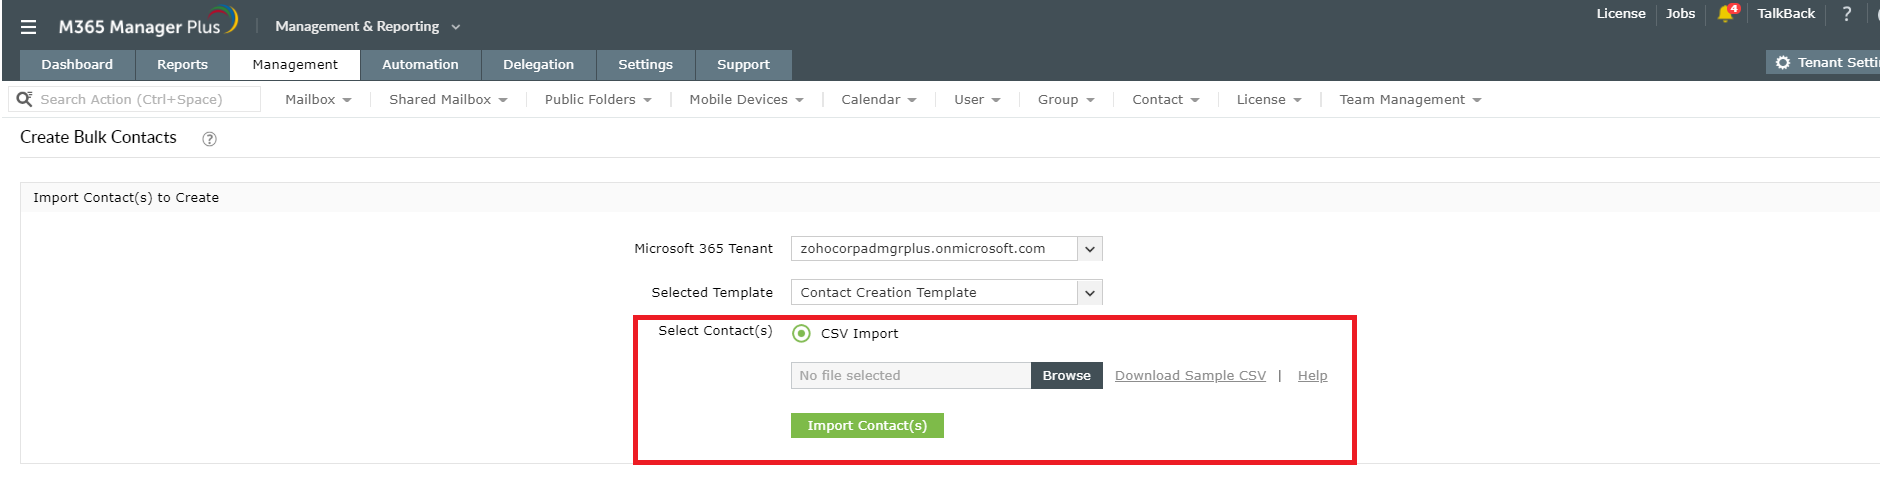Open the Selected Template dropdown
Screen dimensions: 1880x491
click(x=1089, y=293)
